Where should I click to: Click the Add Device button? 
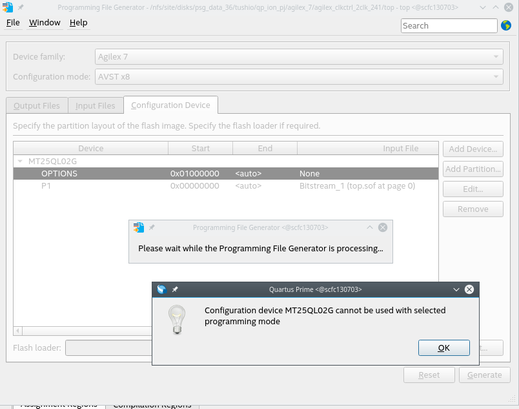point(473,149)
